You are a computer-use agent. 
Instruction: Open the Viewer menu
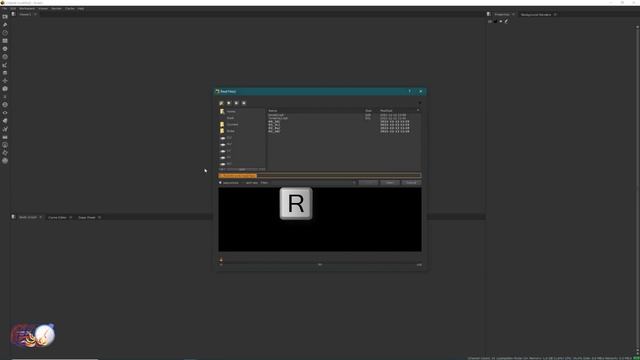(x=43, y=8)
